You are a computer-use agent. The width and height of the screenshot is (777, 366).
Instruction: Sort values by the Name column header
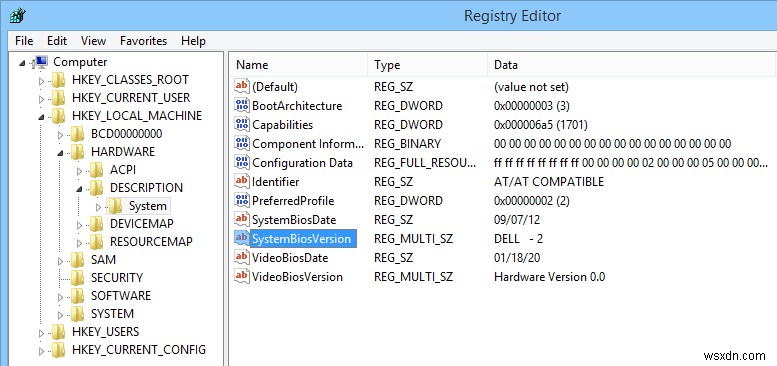click(x=298, y=65)
